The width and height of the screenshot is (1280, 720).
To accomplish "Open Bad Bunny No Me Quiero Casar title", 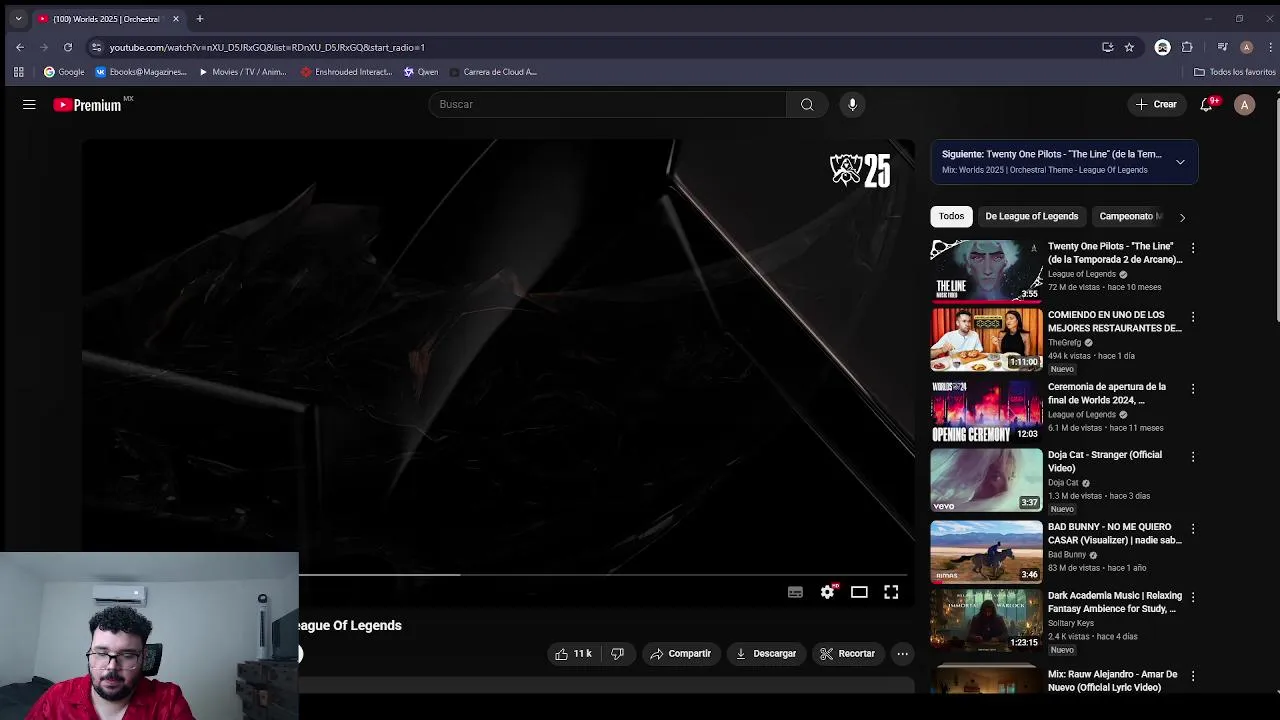I will pyautogui.click(x=1114, y=533).
